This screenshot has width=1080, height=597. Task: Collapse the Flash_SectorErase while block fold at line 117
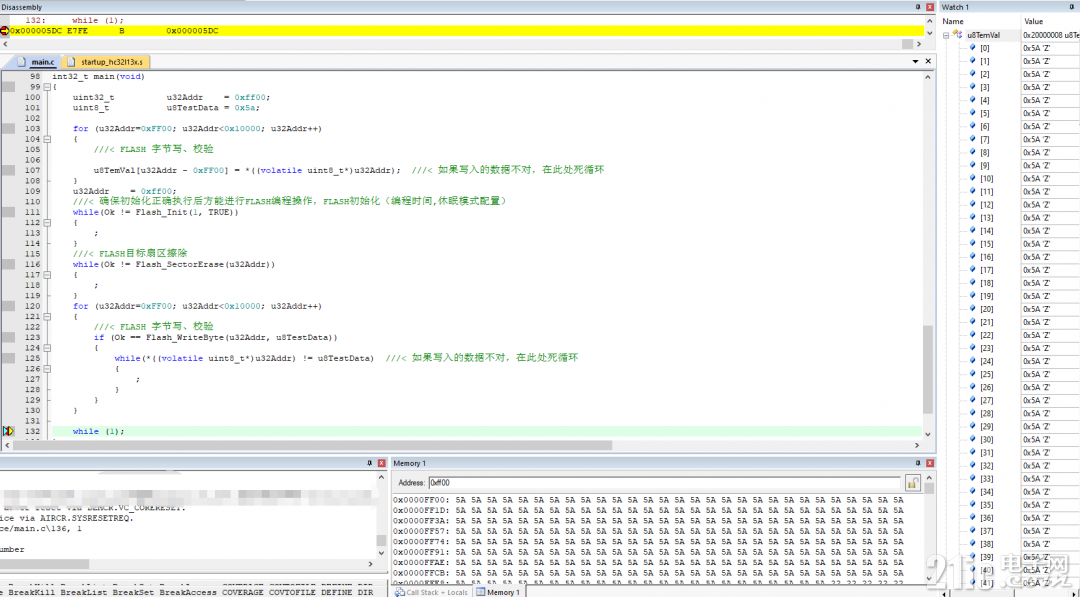click(x=47, y=275)
